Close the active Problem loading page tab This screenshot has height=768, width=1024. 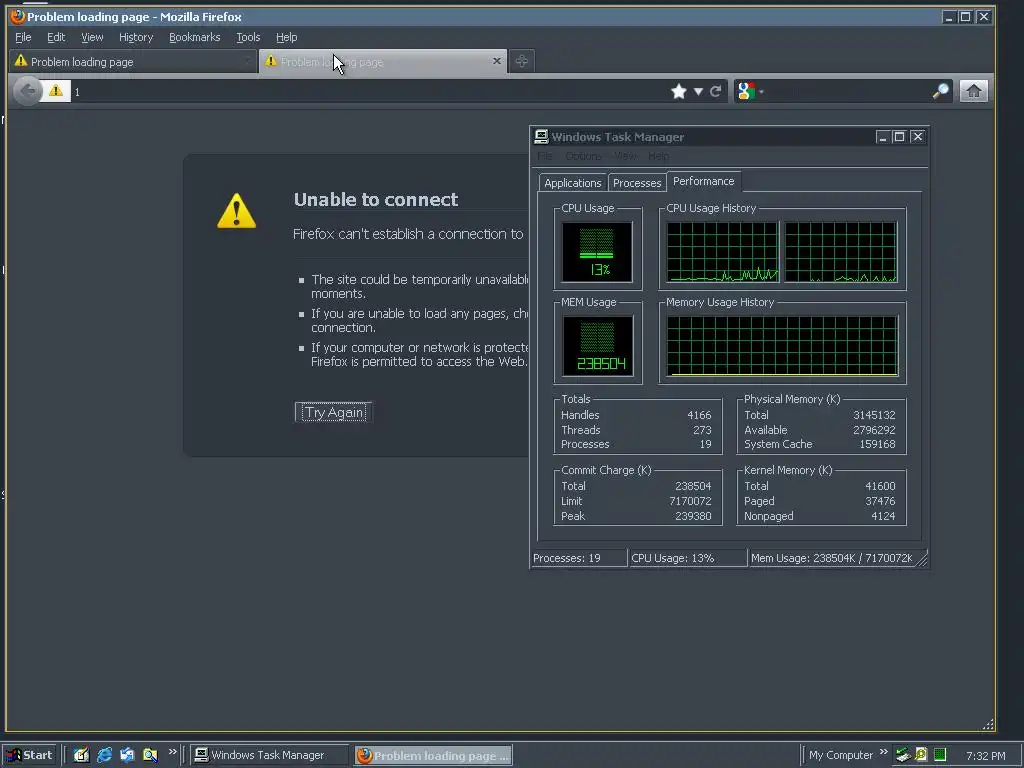coord(497,61)
